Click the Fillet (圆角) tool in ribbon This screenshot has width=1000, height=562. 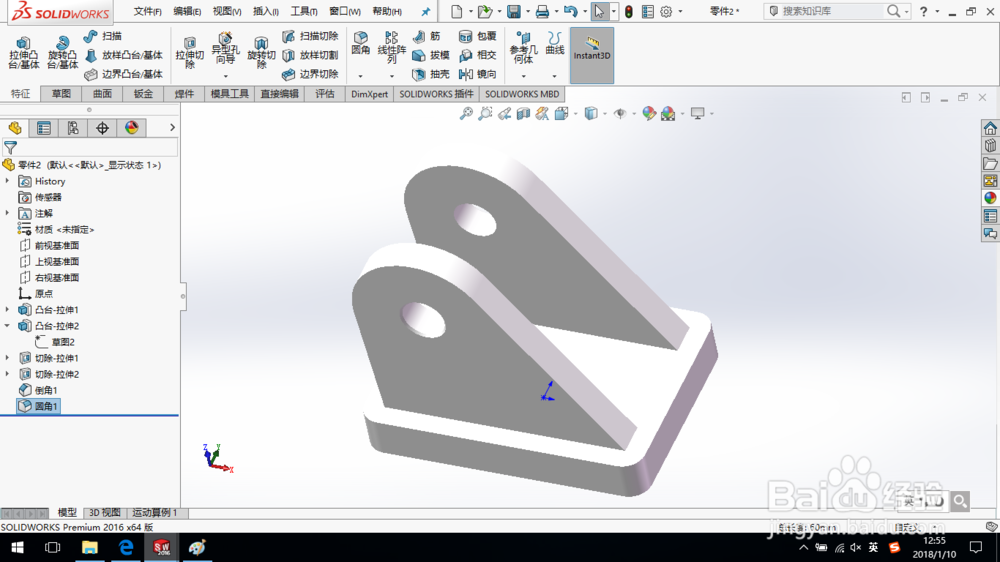pyautogui.click(x=360, y=43)
